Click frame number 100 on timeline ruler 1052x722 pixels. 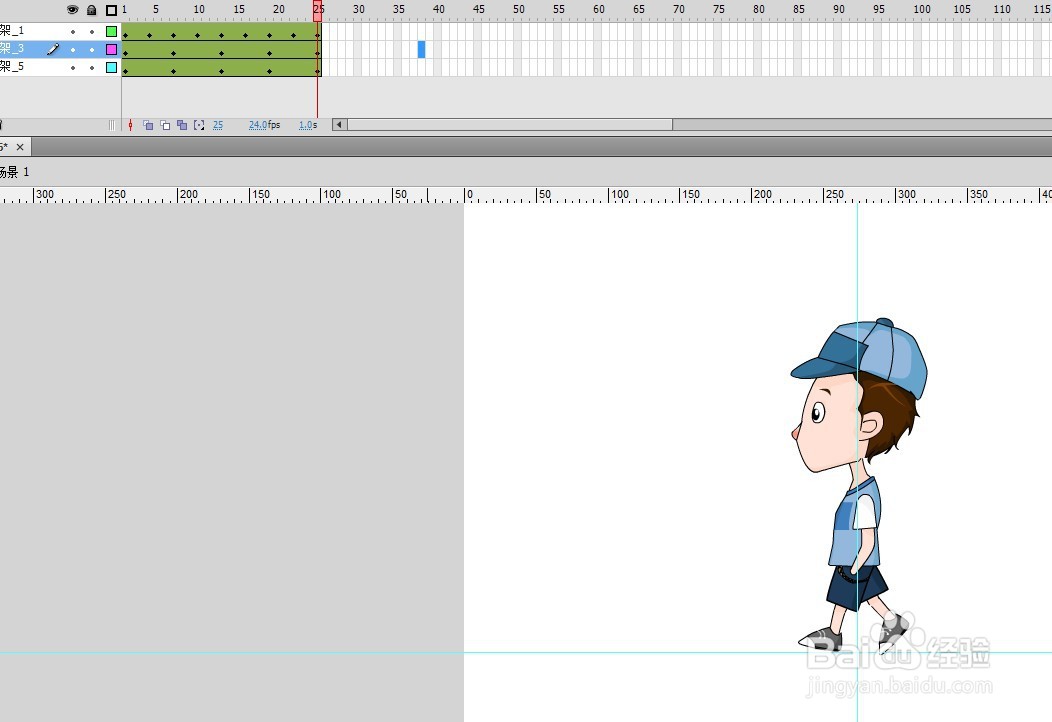coord(922,9)
